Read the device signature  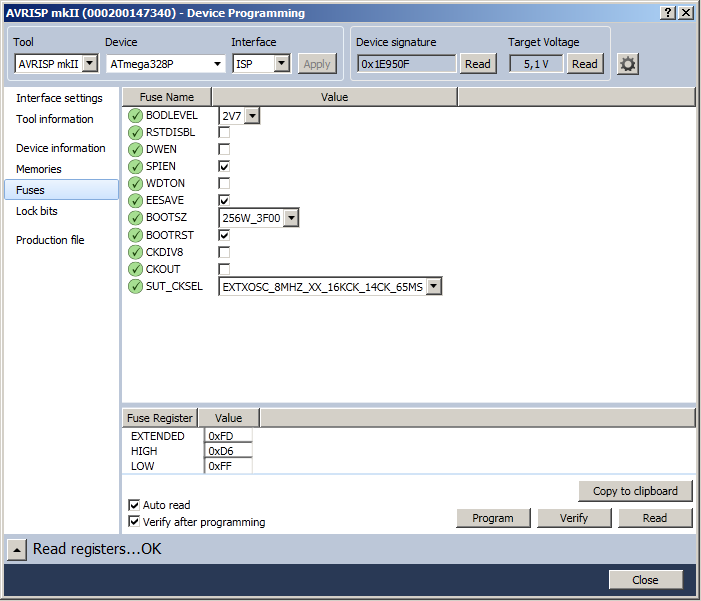click(x=477, y=64)
